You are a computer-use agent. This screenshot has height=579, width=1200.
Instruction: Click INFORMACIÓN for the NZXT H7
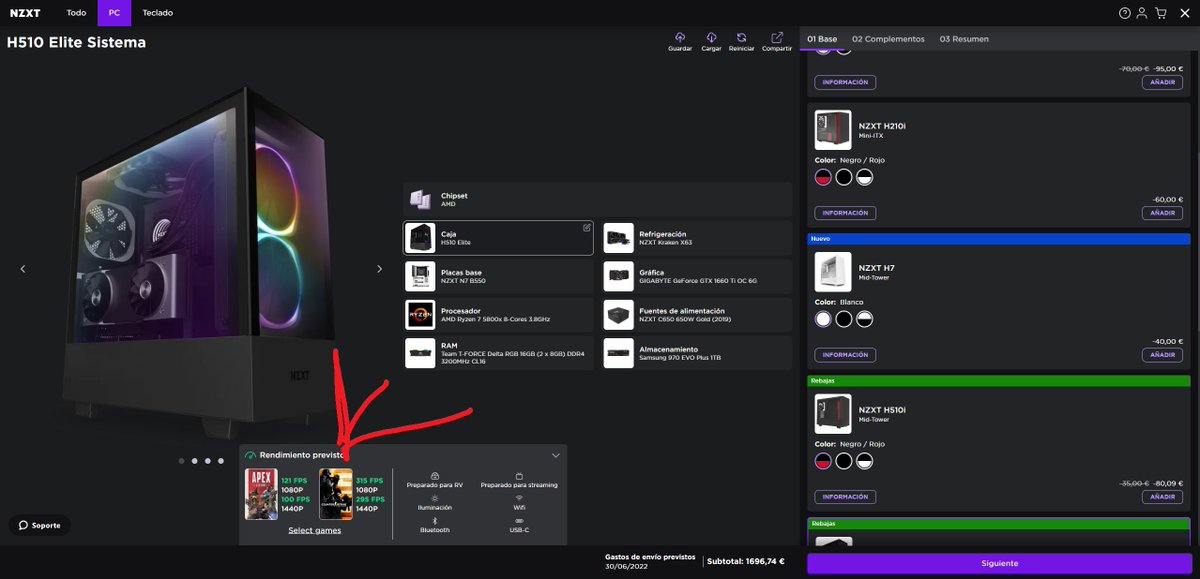(x=845, y=355)
